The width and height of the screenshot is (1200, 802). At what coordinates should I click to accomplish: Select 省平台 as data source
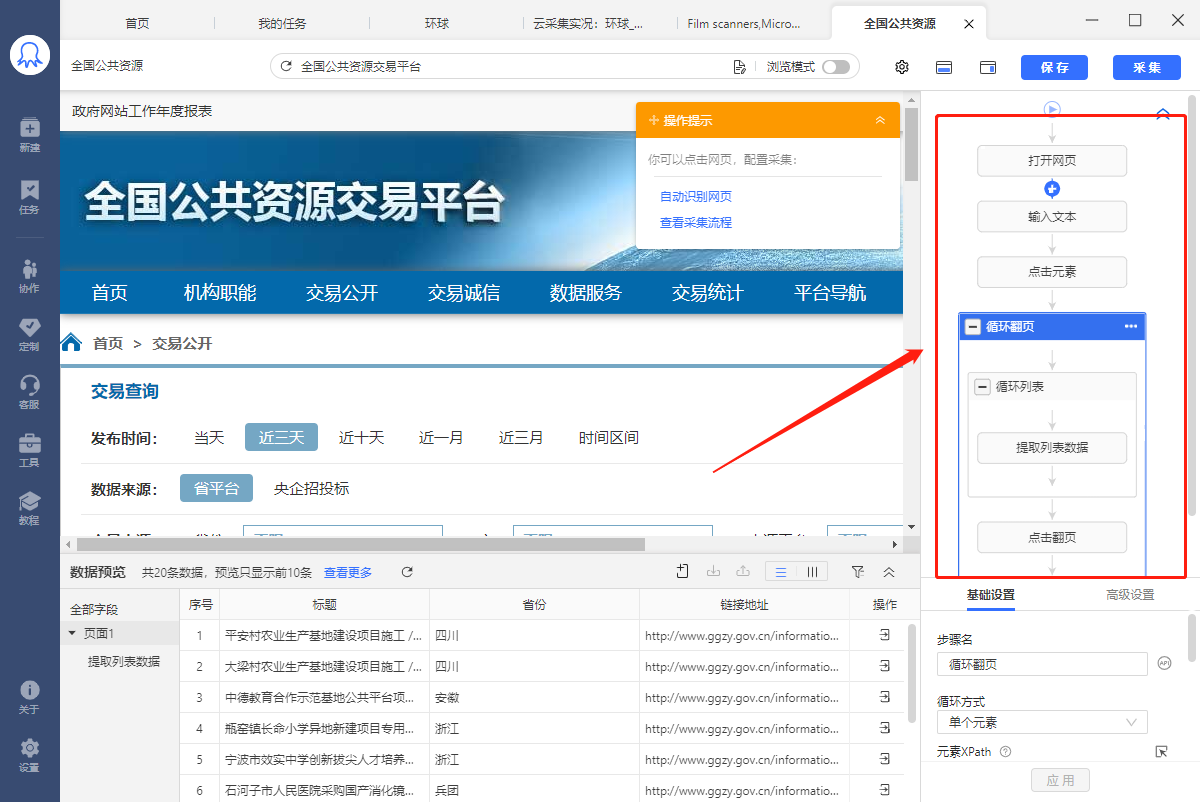[x=216, y=488]
